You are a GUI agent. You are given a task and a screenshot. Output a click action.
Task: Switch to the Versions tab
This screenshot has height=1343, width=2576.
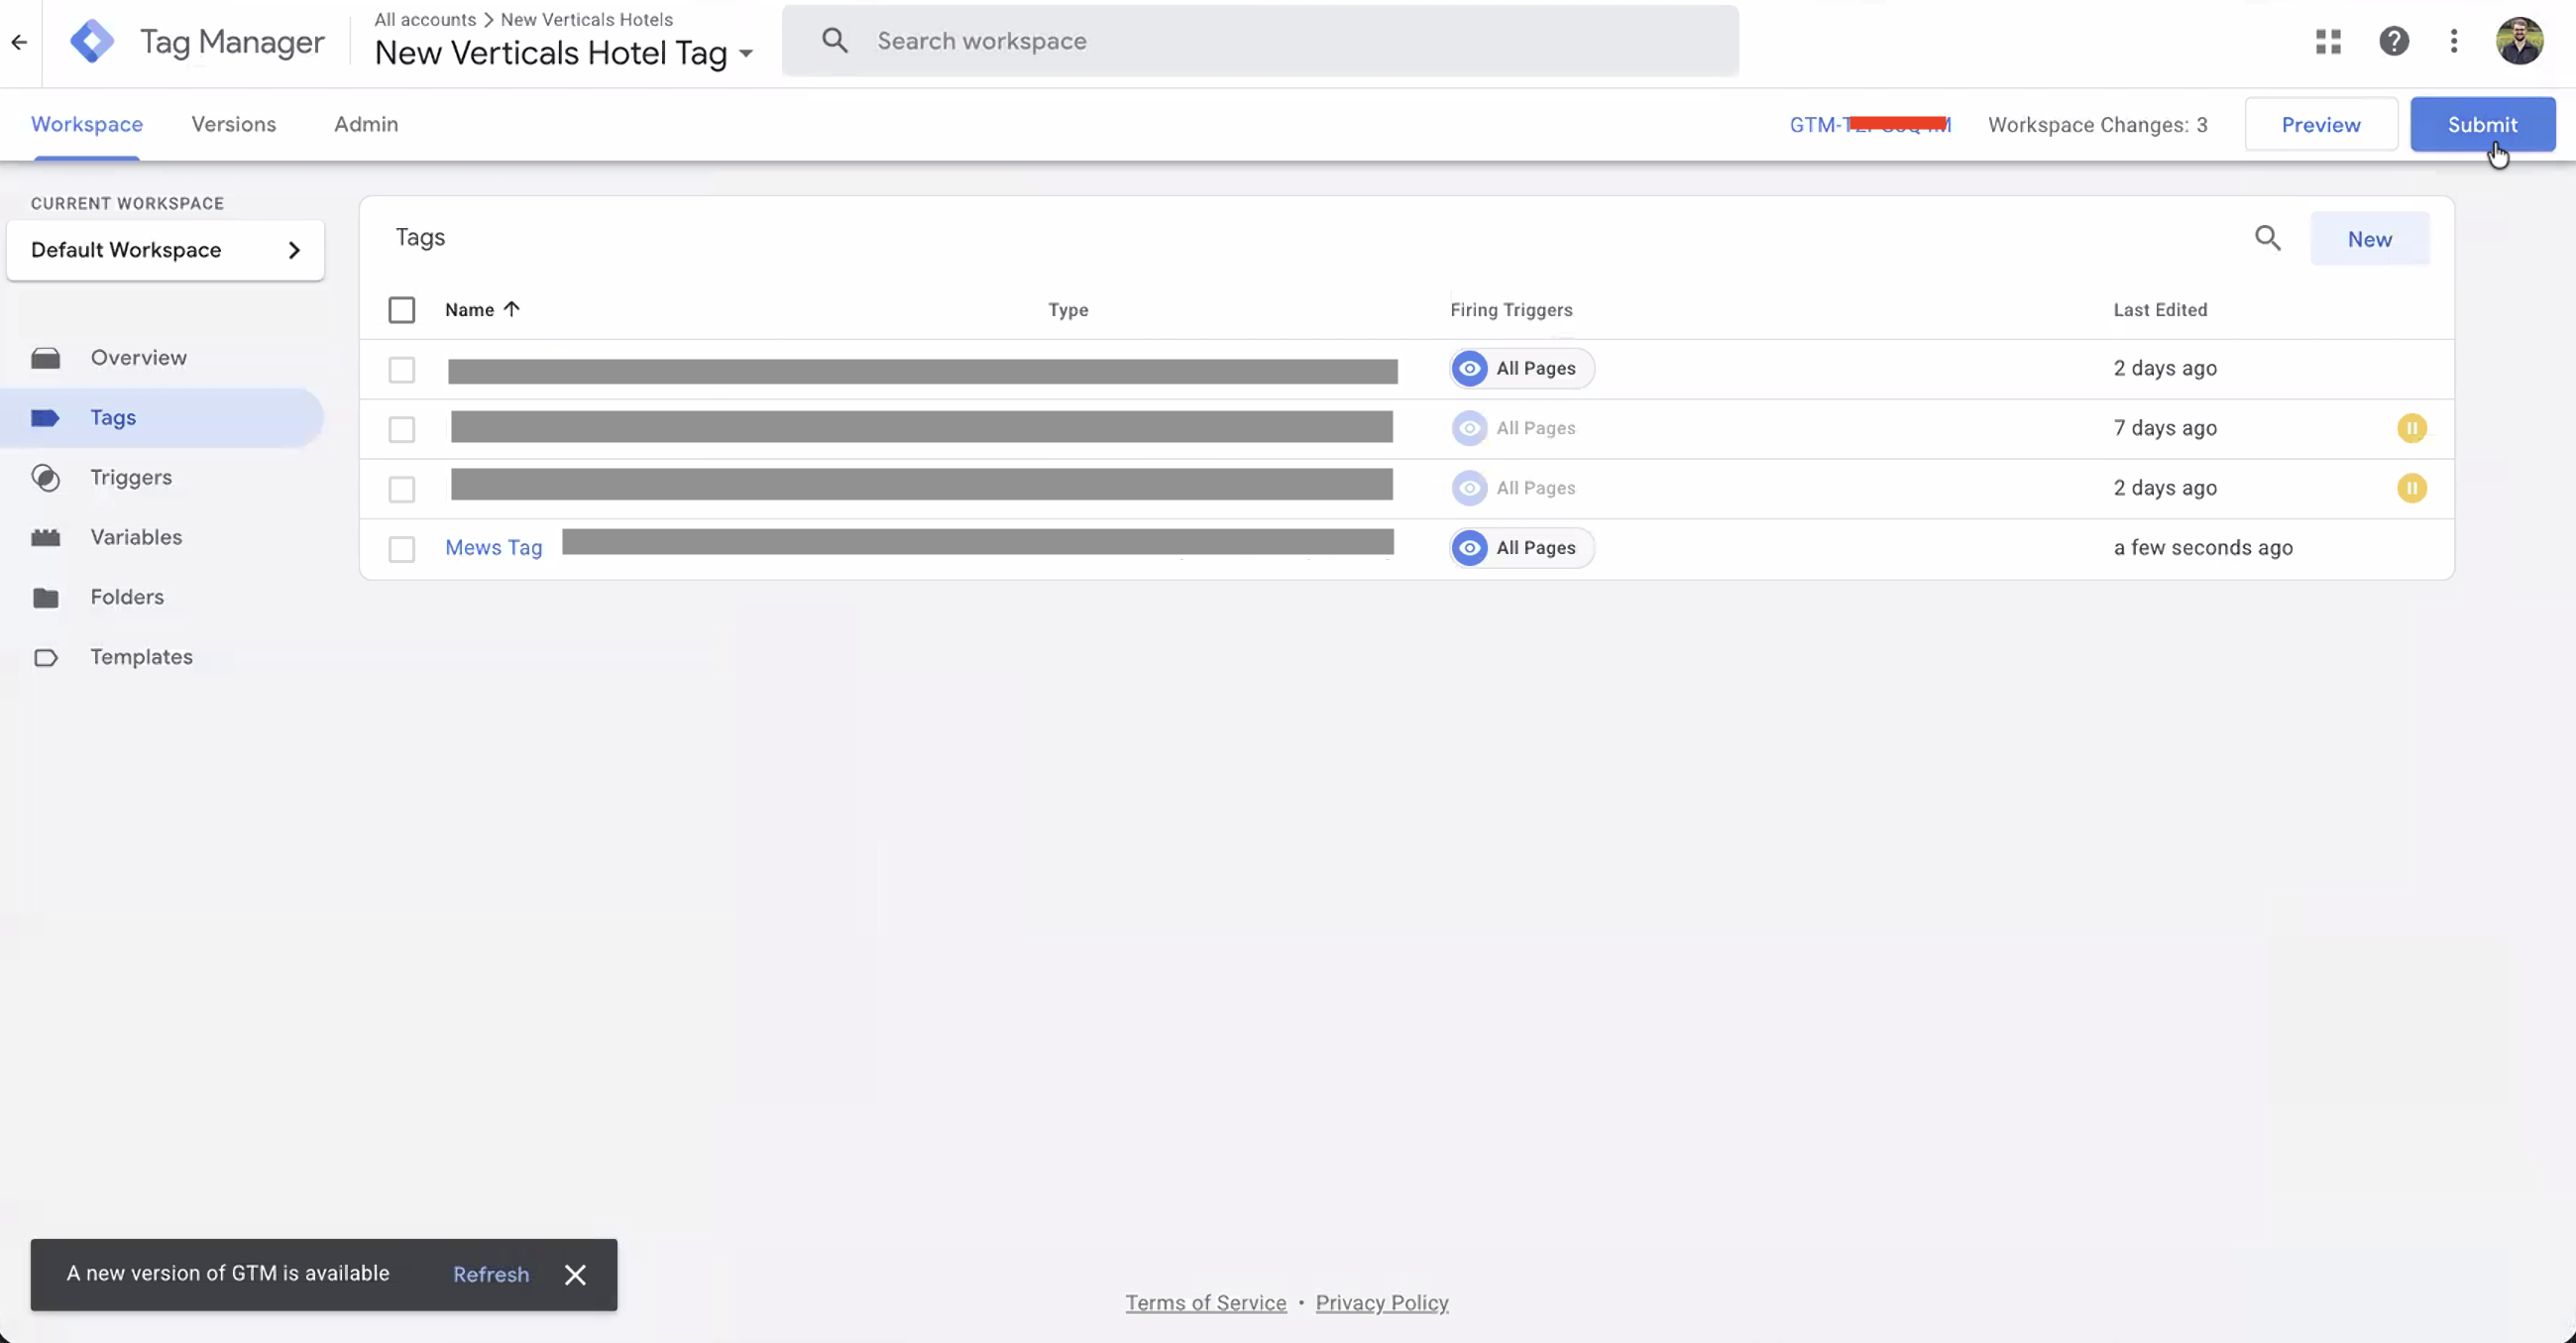point(233,124)
